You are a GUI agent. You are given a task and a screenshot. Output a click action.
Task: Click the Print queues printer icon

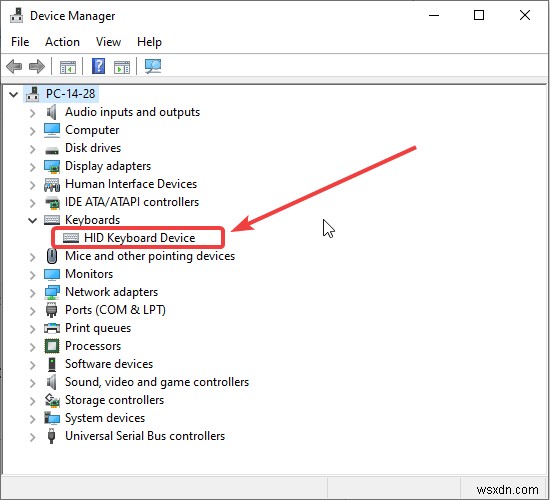[x=52, y=328]
